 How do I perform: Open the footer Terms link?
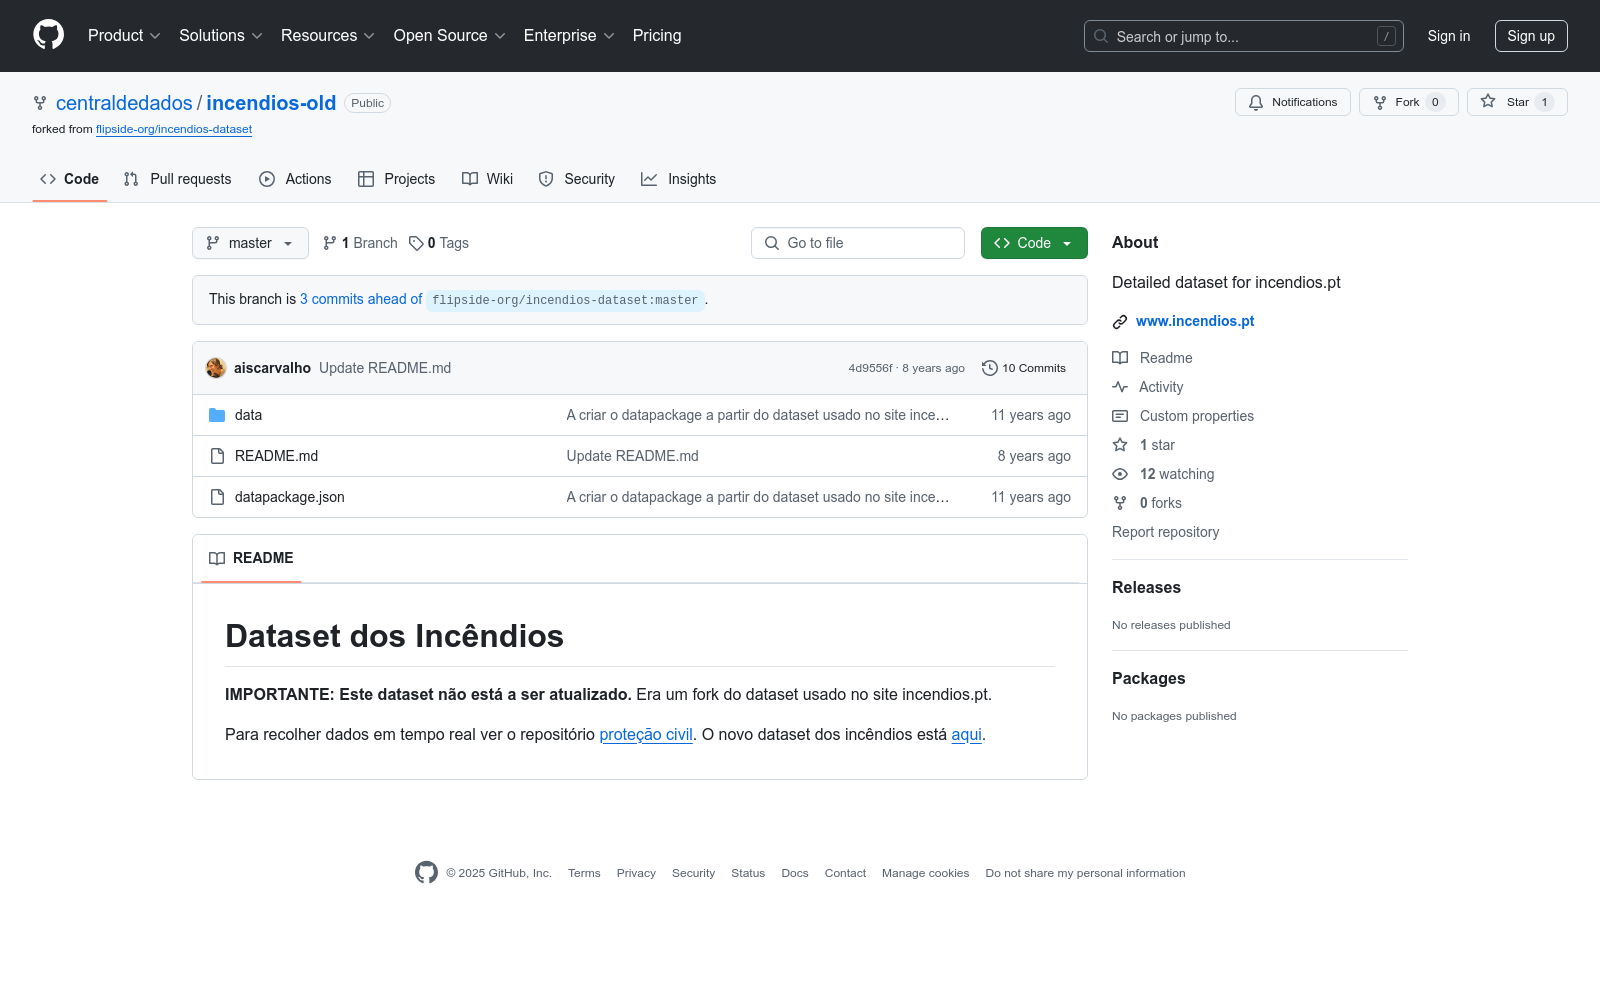584,873
